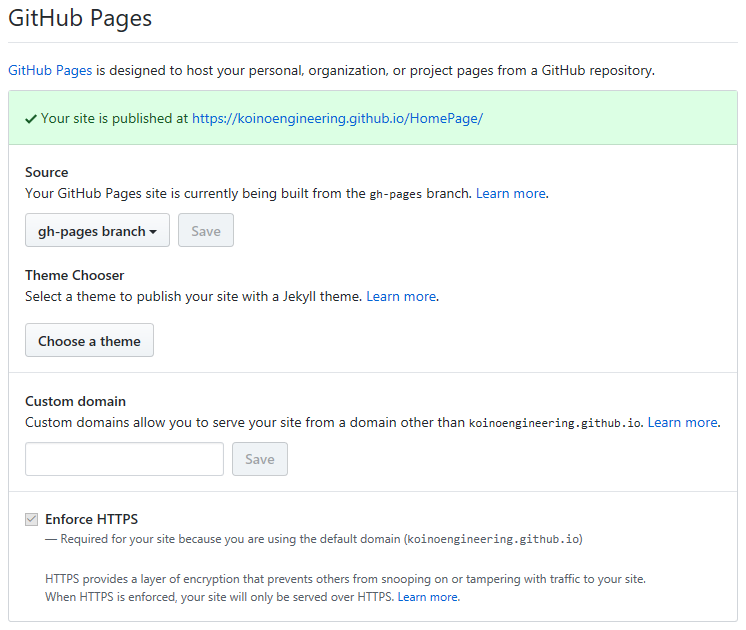Open Learn more link under Source
This screenshot has width=746, height=630.
[511, 193]
